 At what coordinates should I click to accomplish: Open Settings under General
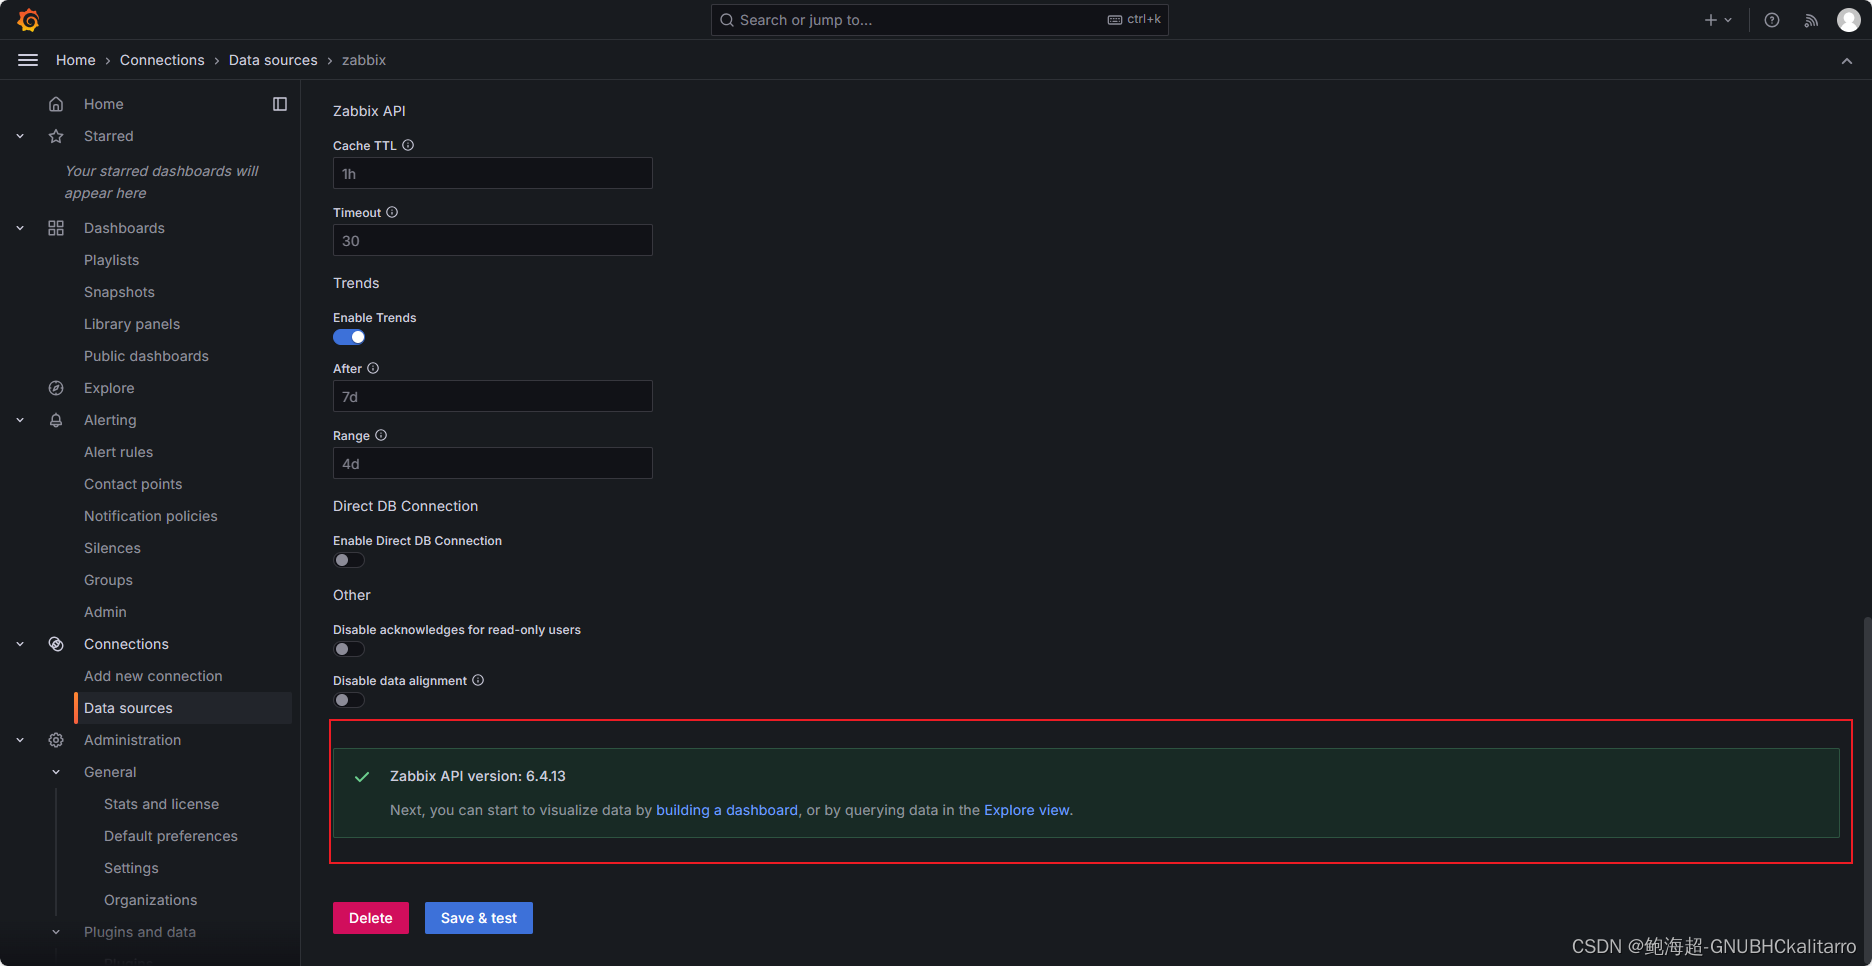pyautogui.click(x=131, y=868)
